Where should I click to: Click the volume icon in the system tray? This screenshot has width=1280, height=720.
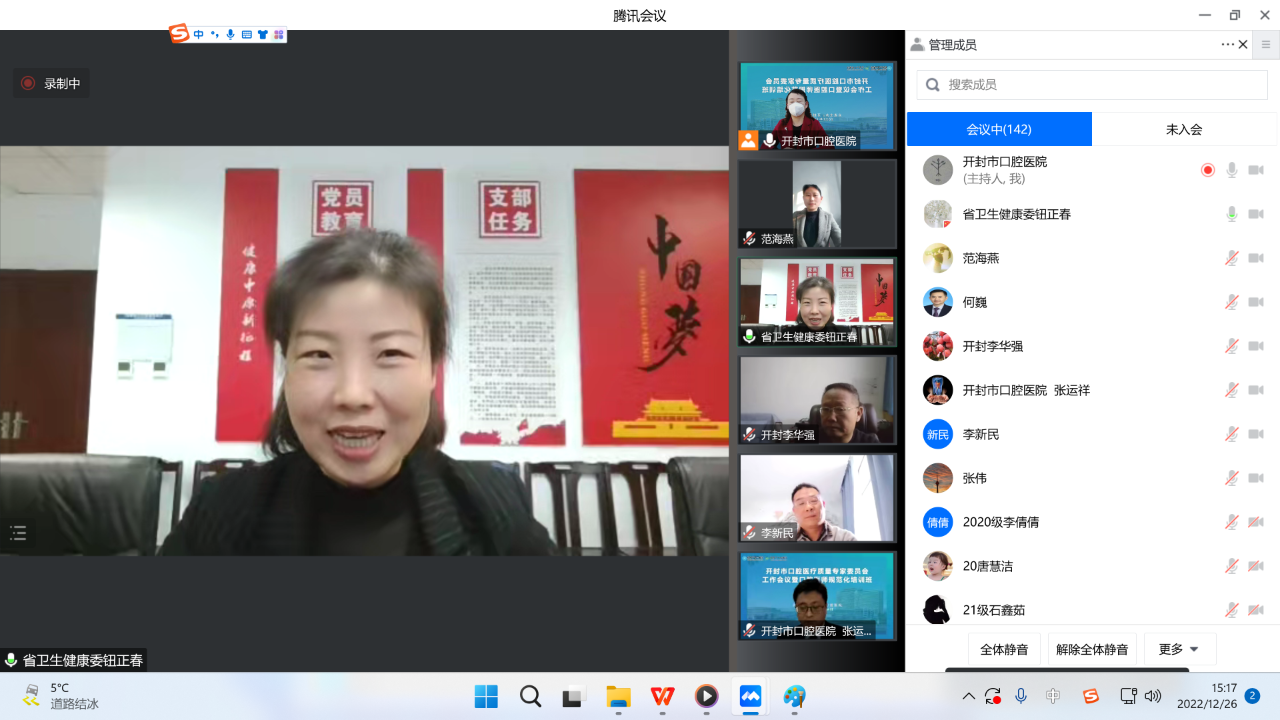pyautogui.click(x=1153, y=697)
